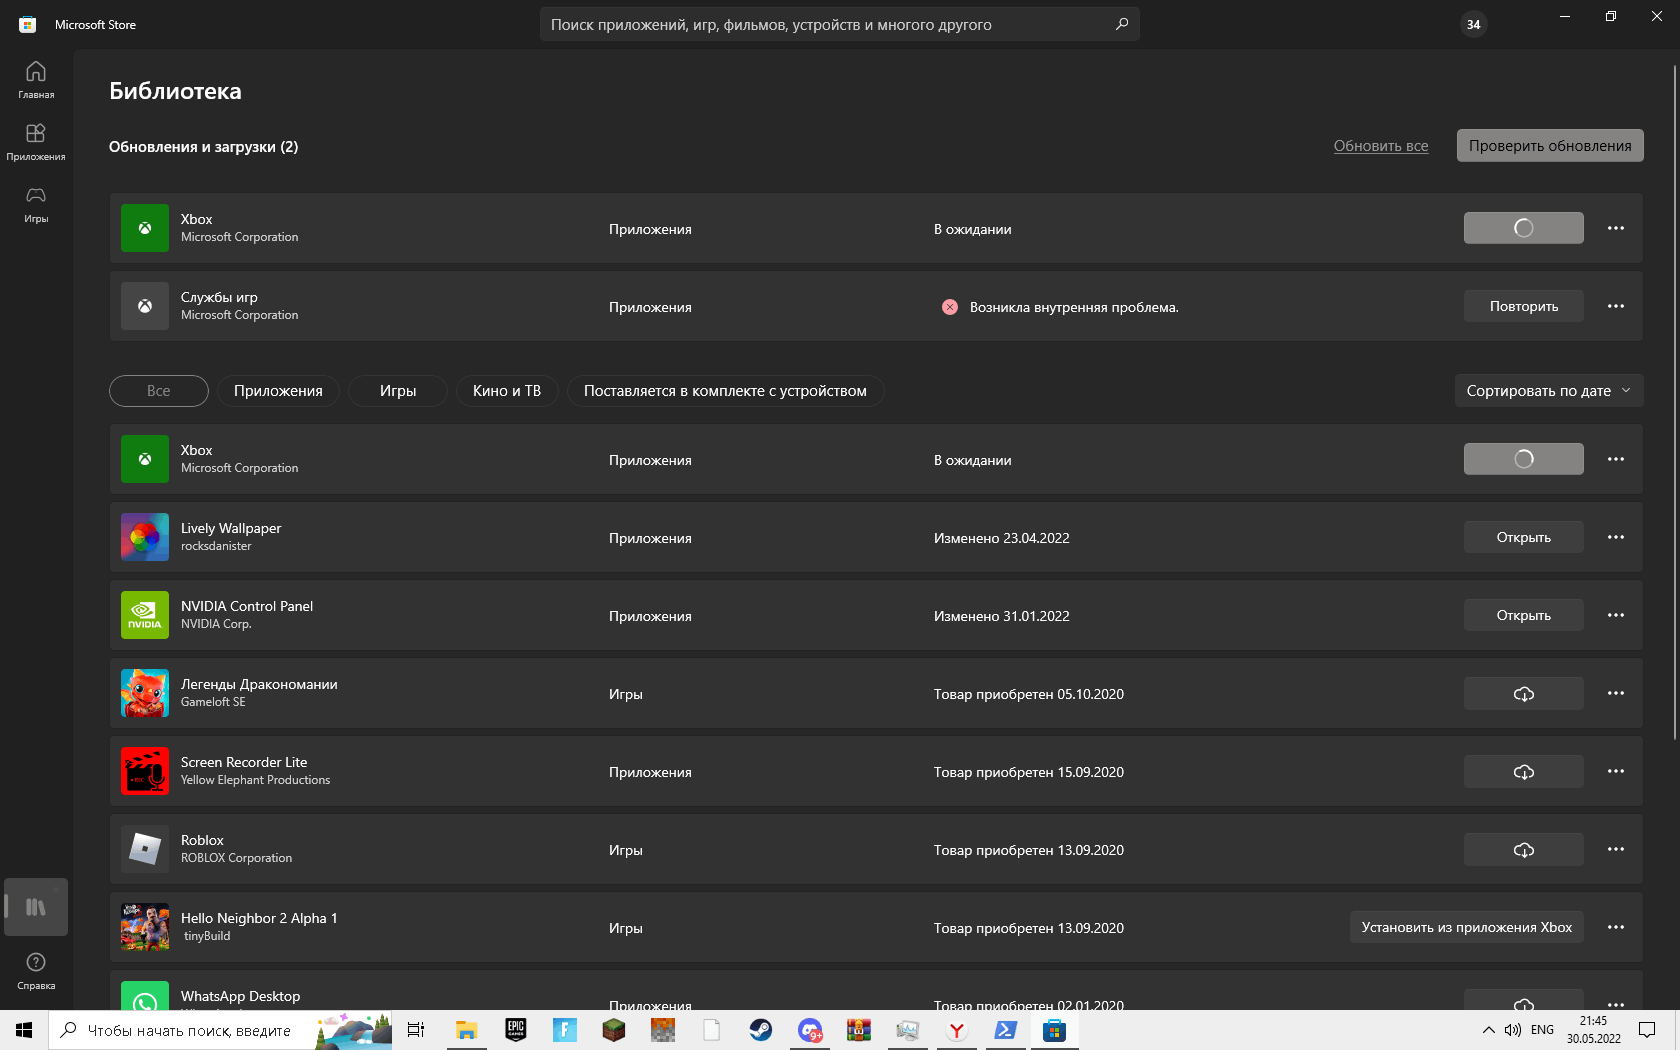Open more options for Roblox row
The width and height of the screenshot is (1680, 1050).
pos(1616,849)
